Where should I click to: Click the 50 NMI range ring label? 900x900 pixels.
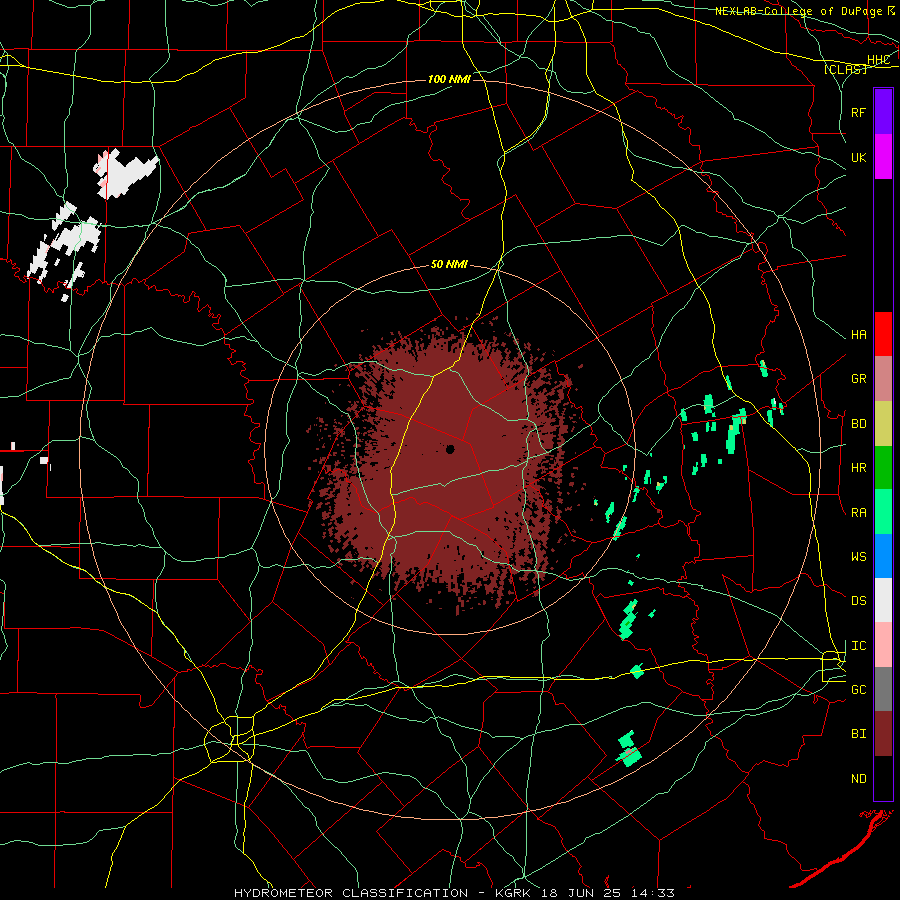(x=449, y=265)
